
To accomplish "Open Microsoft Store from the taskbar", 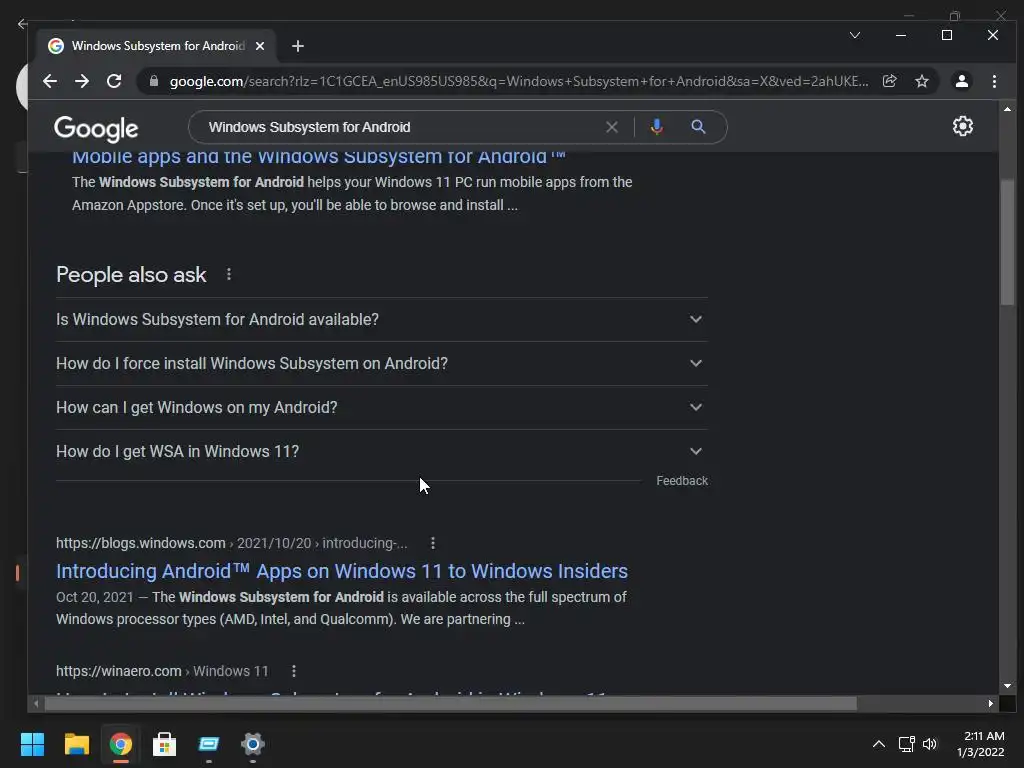I will tap(165, 744).
